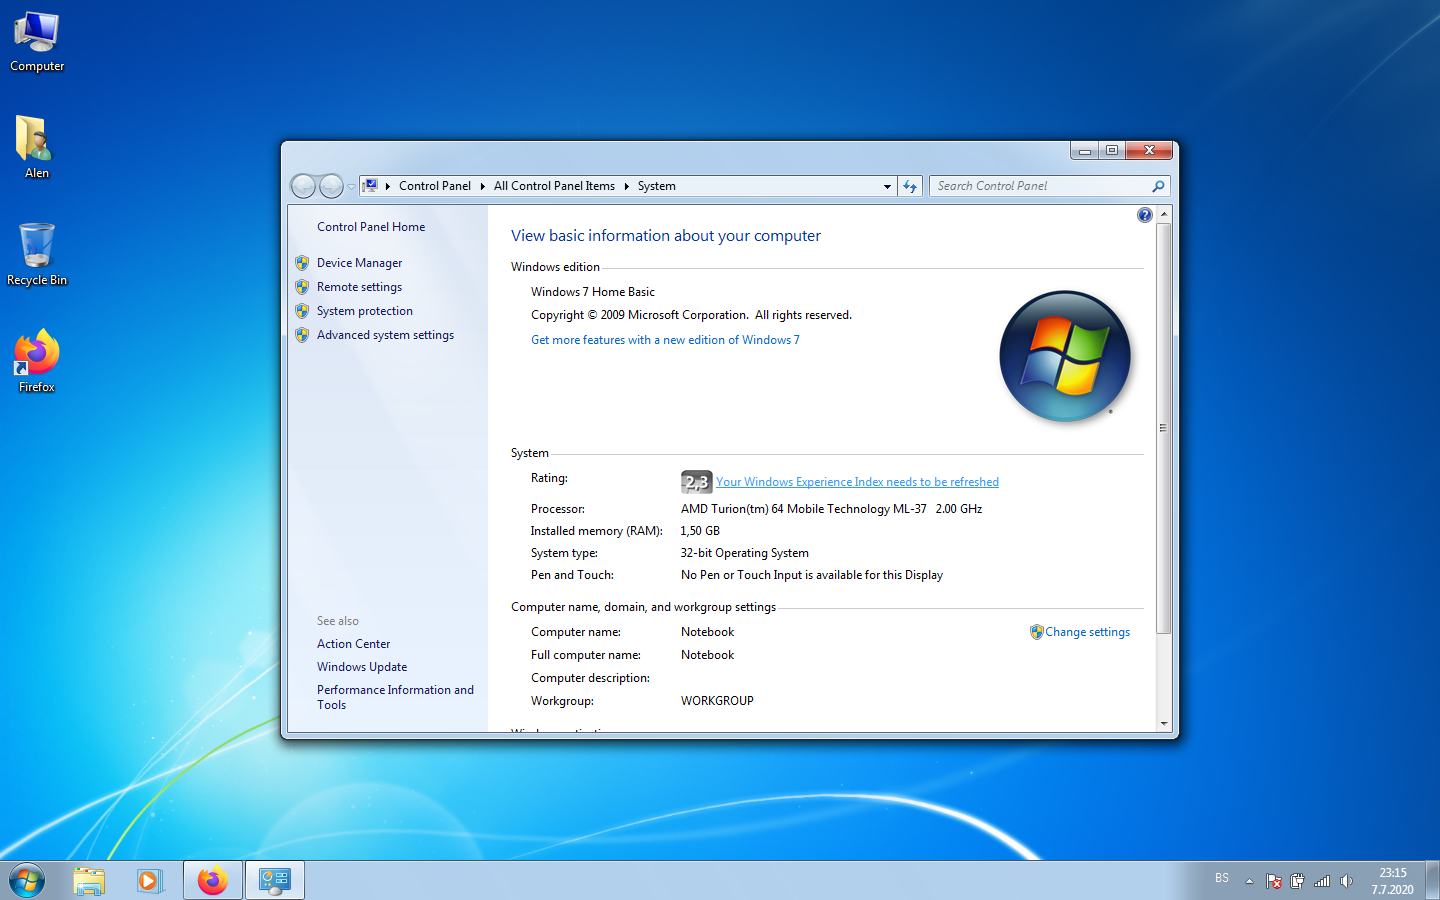Click the 32-bit Operating System text
The height and width of the screenshot is (900, 1440).
click(744, 553)
